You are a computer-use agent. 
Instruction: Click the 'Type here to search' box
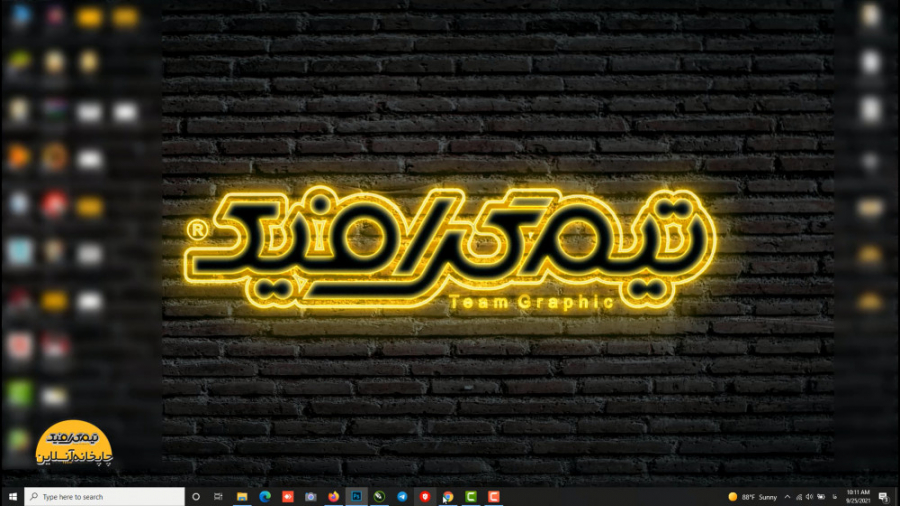coord(104,497)
